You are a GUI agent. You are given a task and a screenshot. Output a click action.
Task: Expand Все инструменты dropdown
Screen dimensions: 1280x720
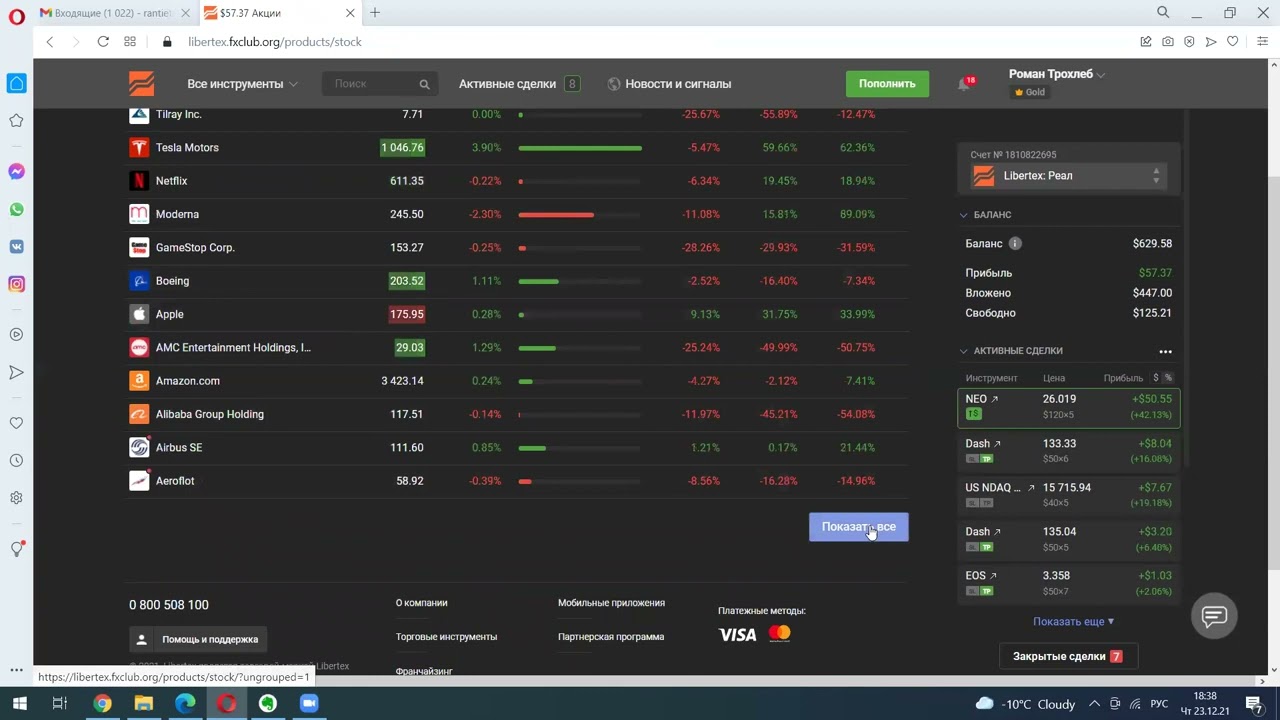coord(242,84)
